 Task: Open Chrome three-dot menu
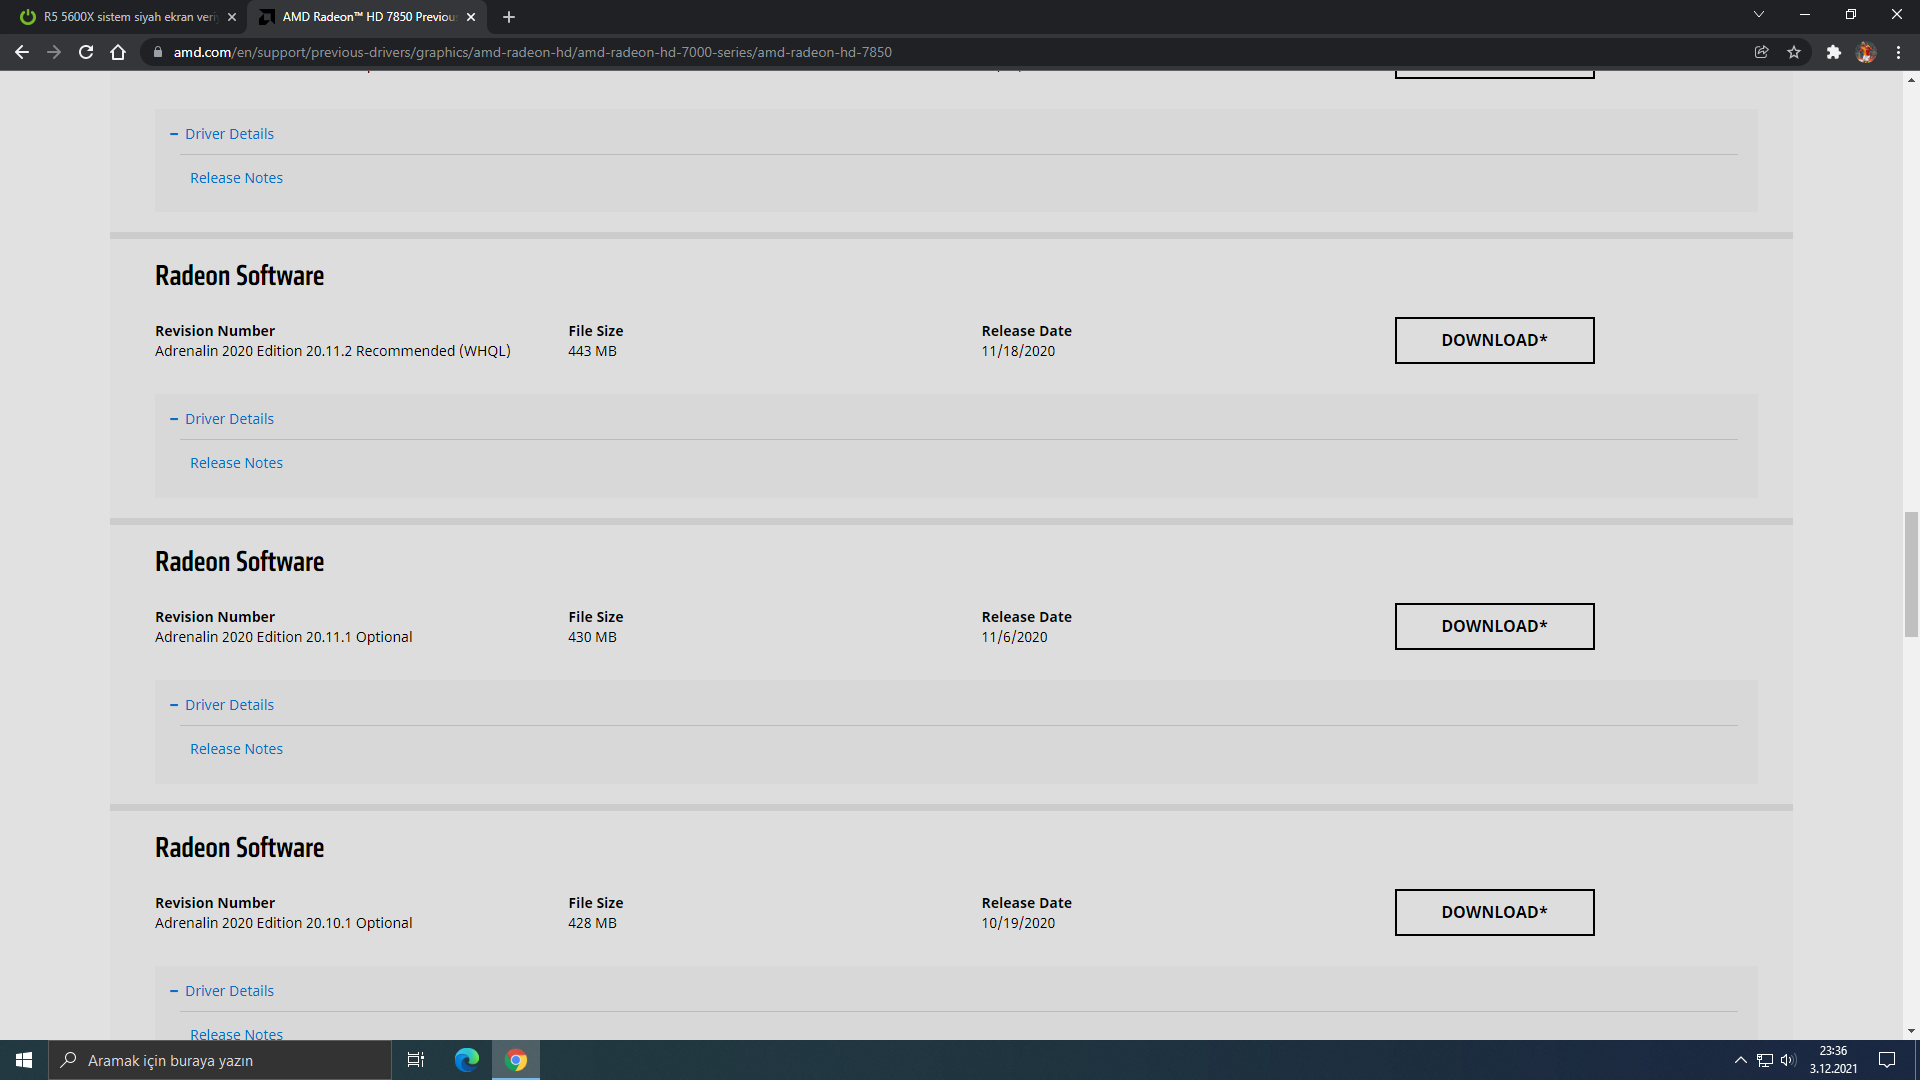pyautogui.click(x=1898, y=52)
